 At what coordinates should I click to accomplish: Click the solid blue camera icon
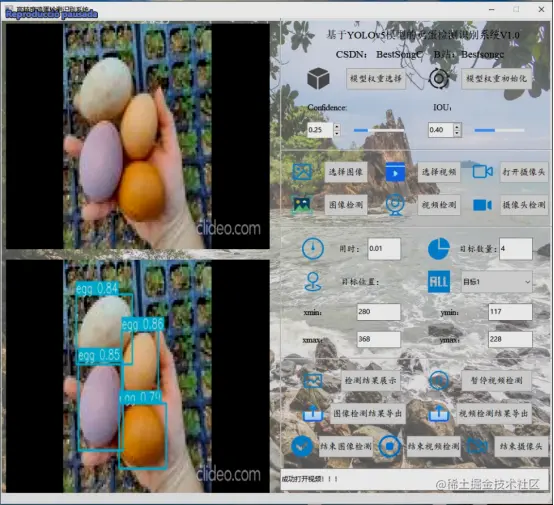click(483, 205)
